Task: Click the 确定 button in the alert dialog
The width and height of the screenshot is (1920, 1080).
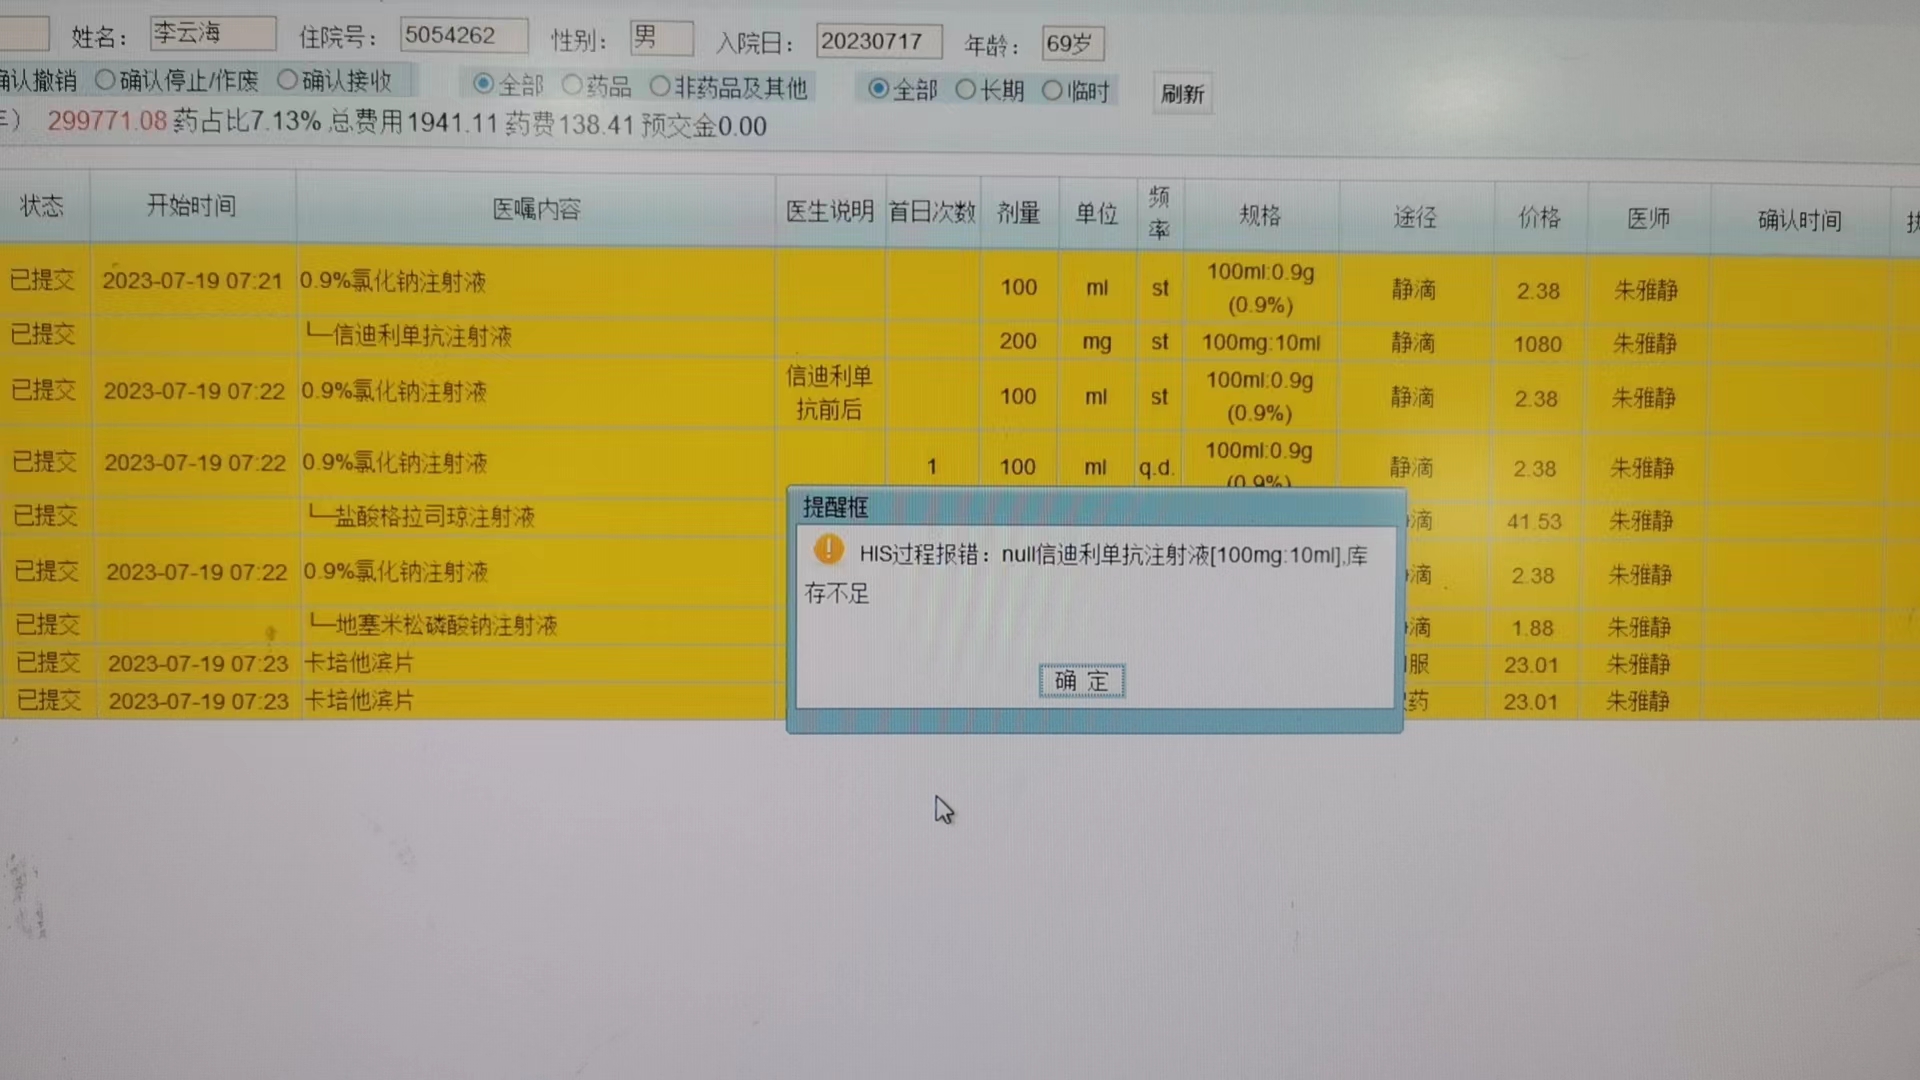Action: [1081, 681]
